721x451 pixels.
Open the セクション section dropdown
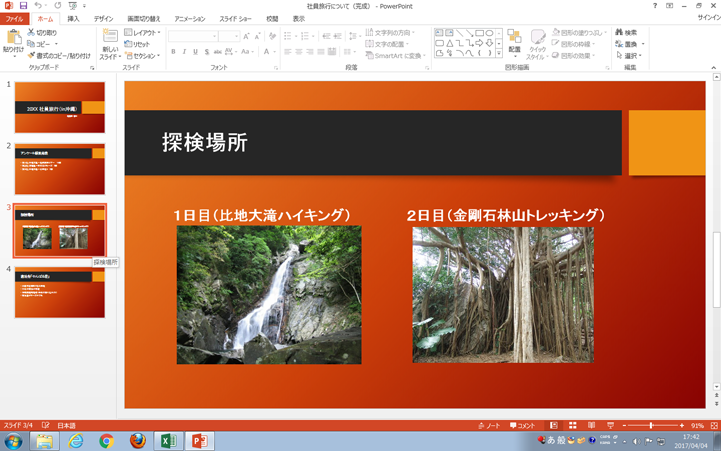[x=143, y=56]
